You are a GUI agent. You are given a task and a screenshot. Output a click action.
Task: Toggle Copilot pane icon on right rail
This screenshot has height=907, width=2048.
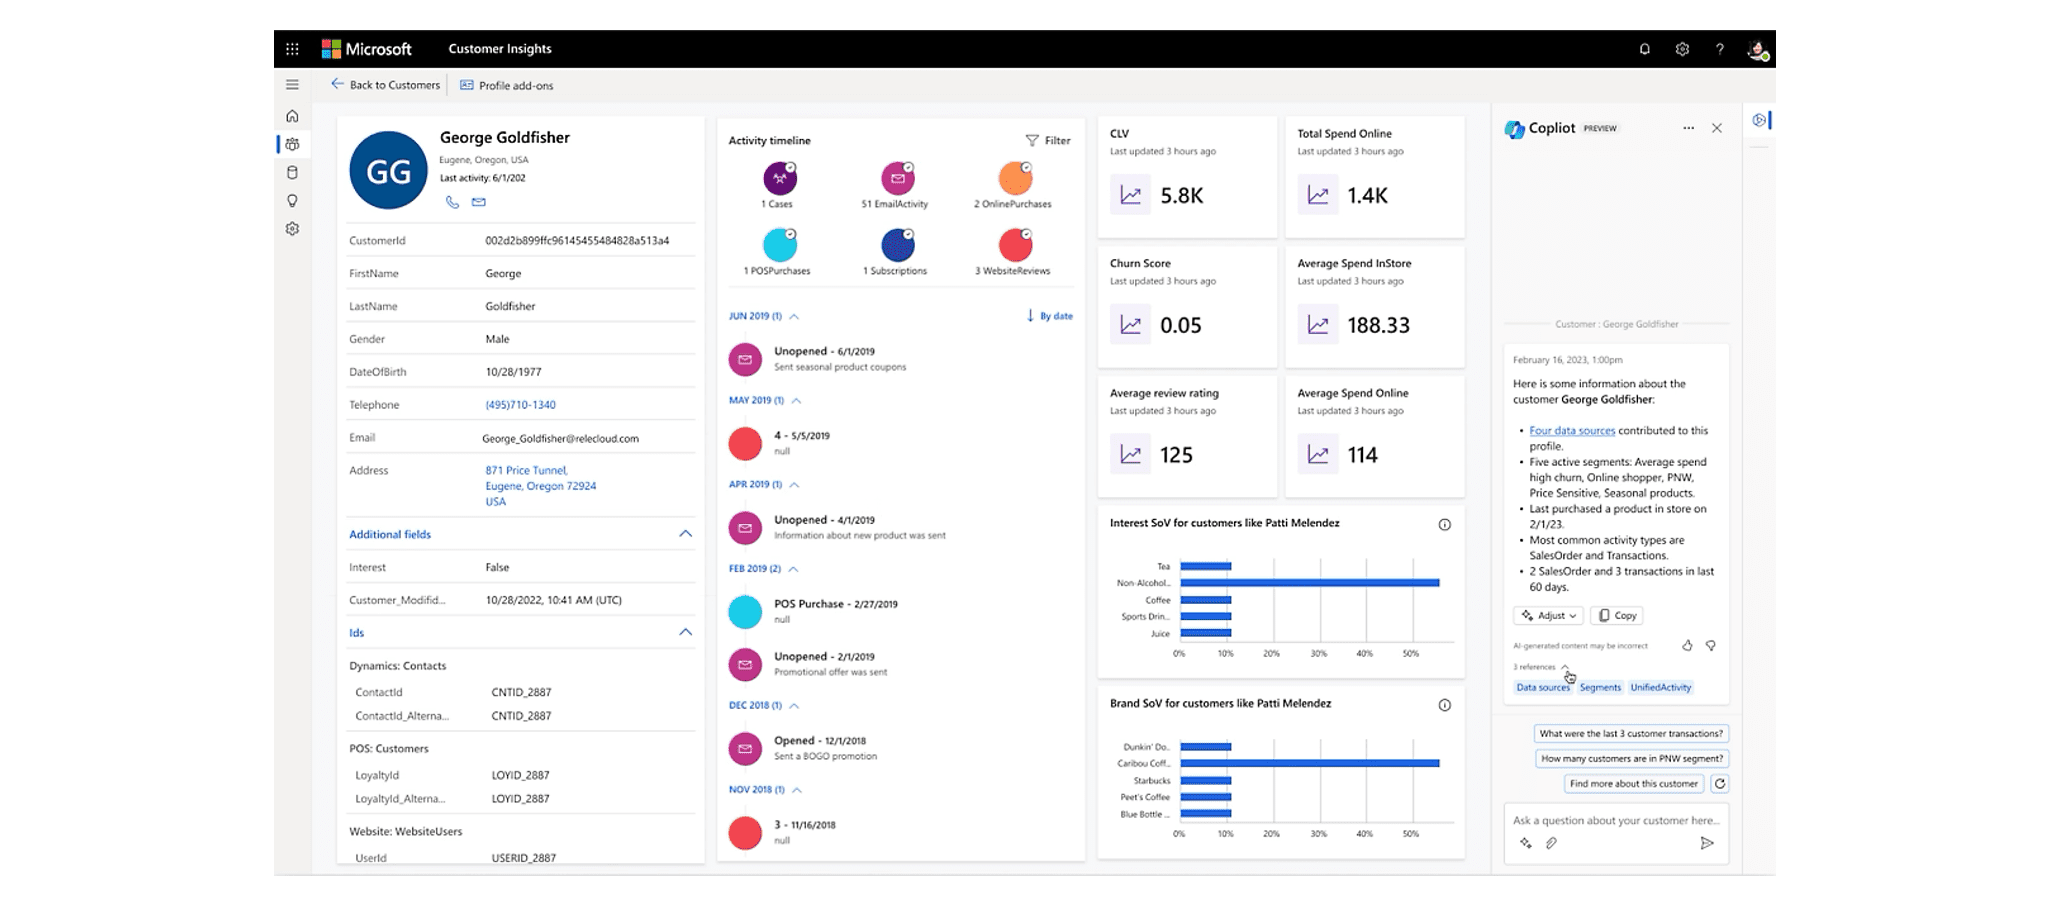(x=1759, y=120)
